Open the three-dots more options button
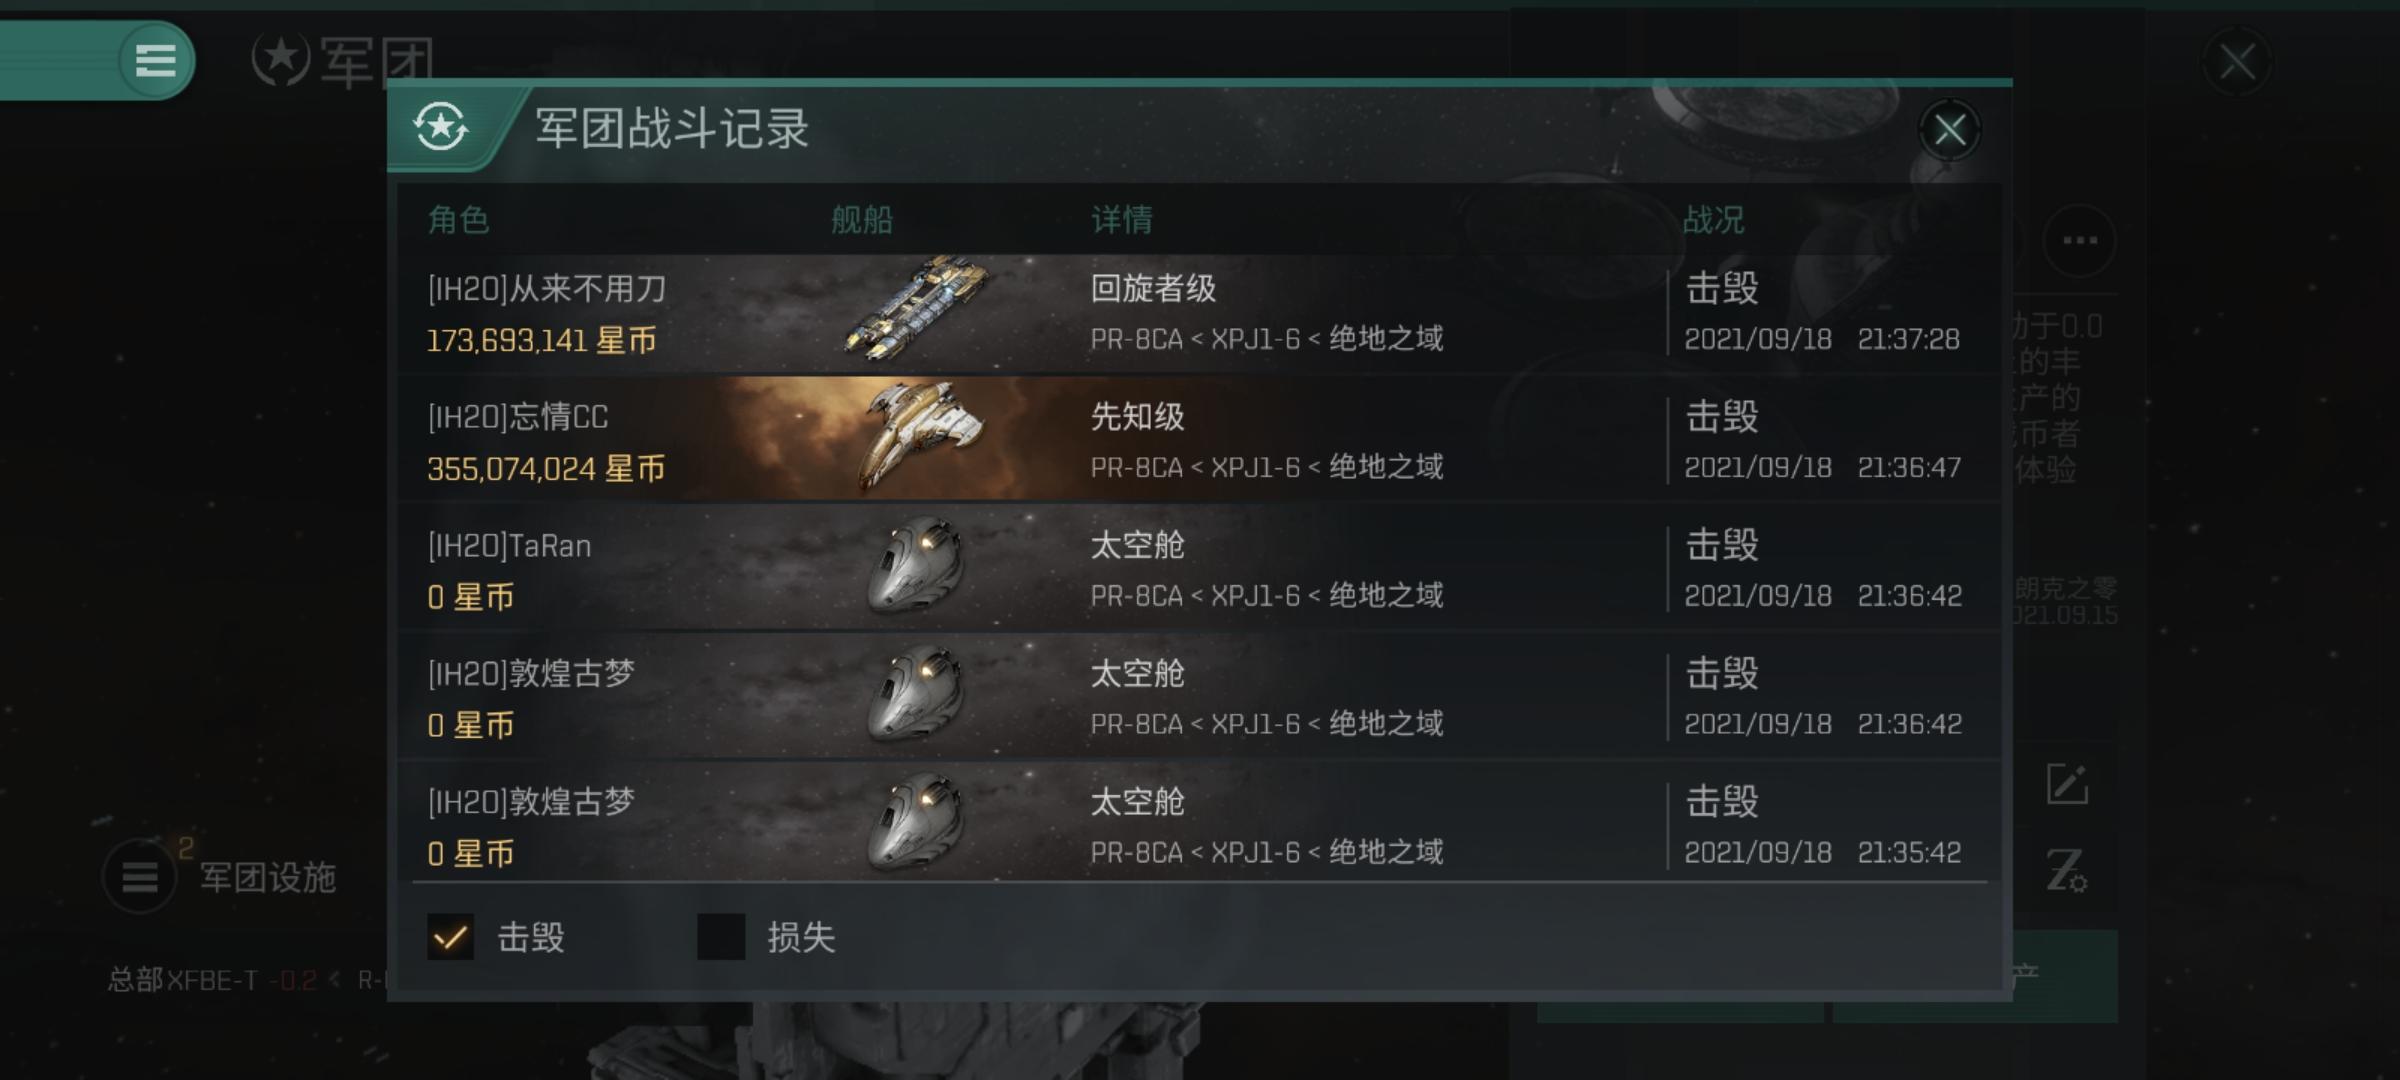The height and width of the screenshot is (1080, 2400). click(2080, 240)
